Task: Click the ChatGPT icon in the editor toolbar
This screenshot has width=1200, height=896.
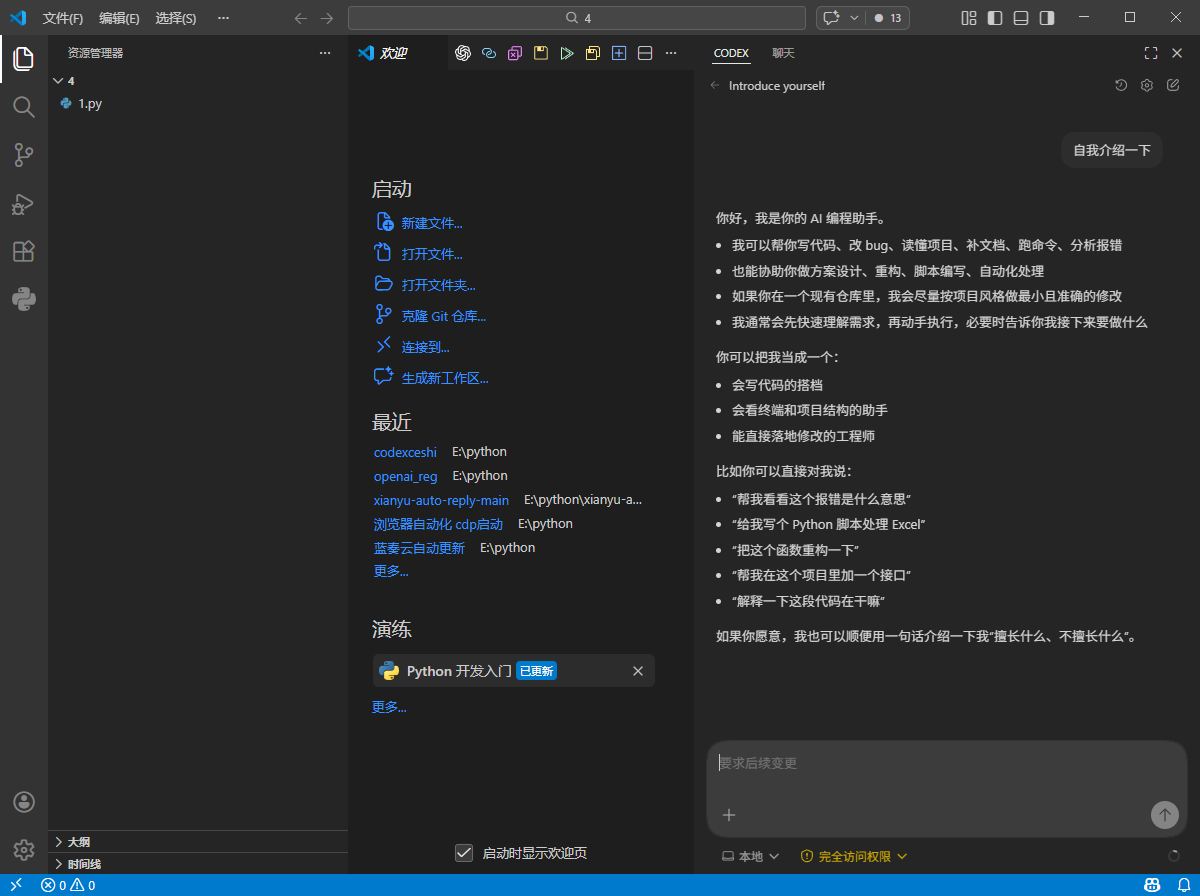Action: pos(462,52)
